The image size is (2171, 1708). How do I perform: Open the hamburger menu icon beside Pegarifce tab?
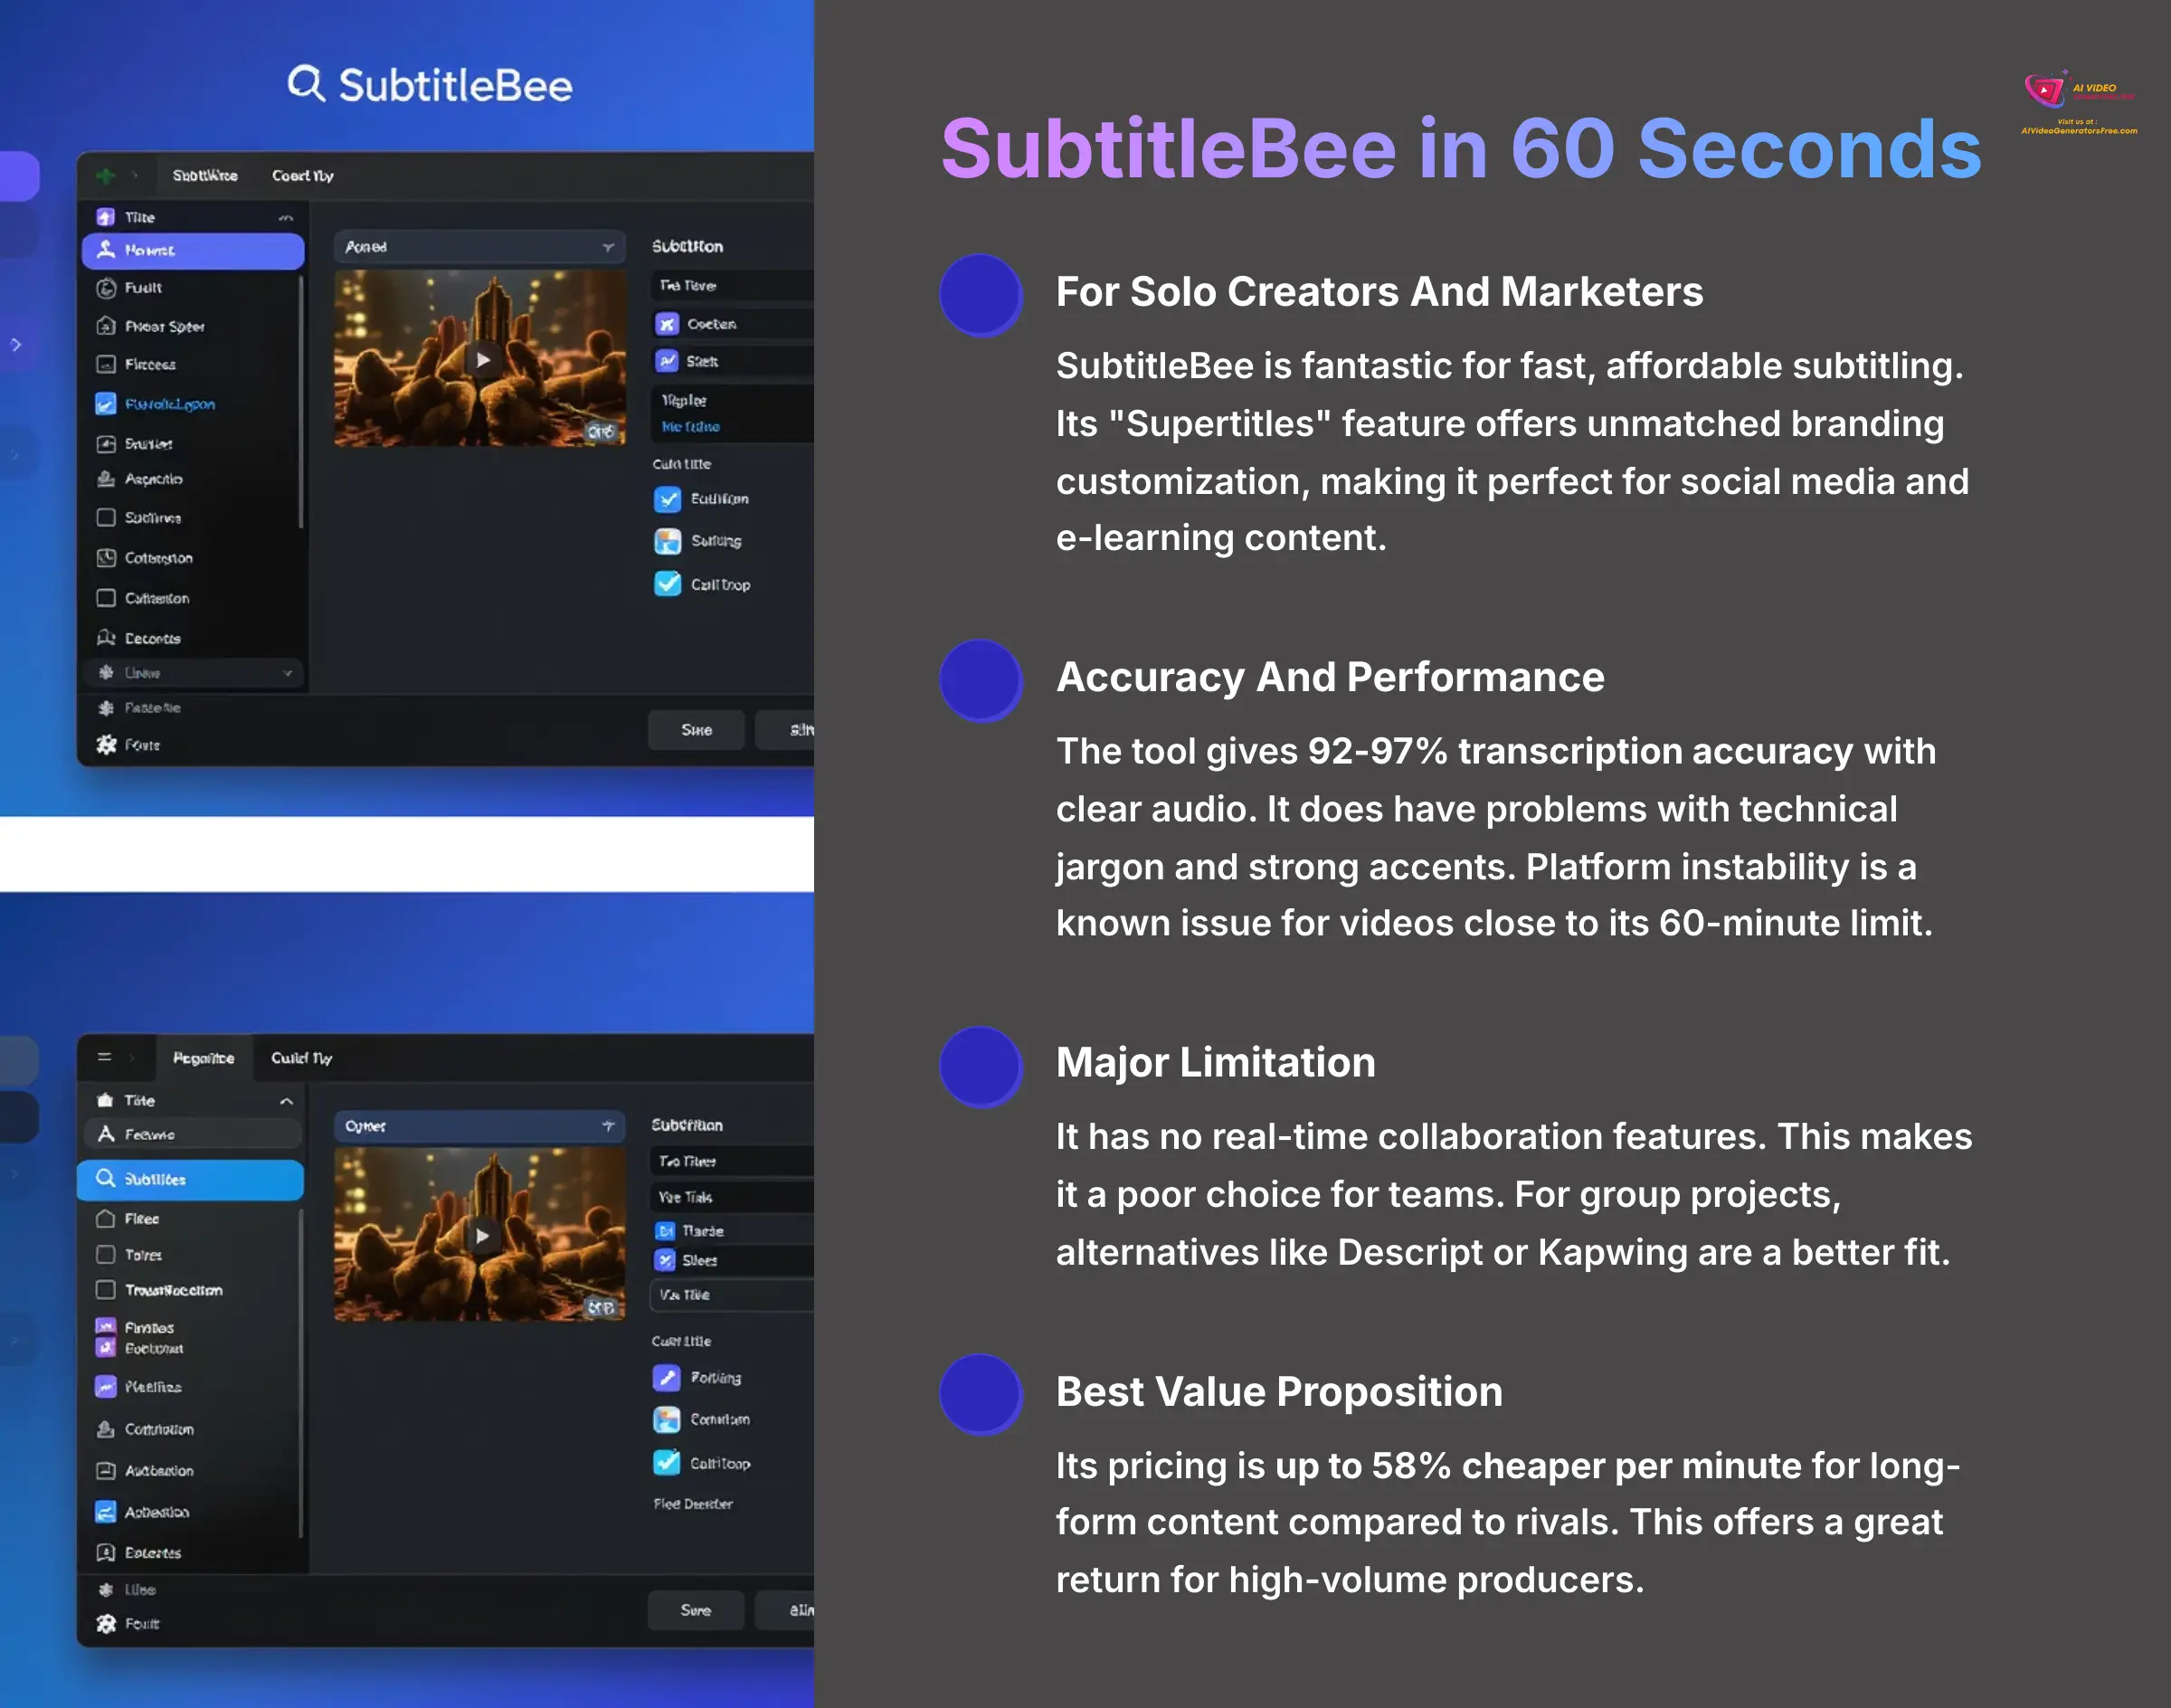click(104, 1057)
